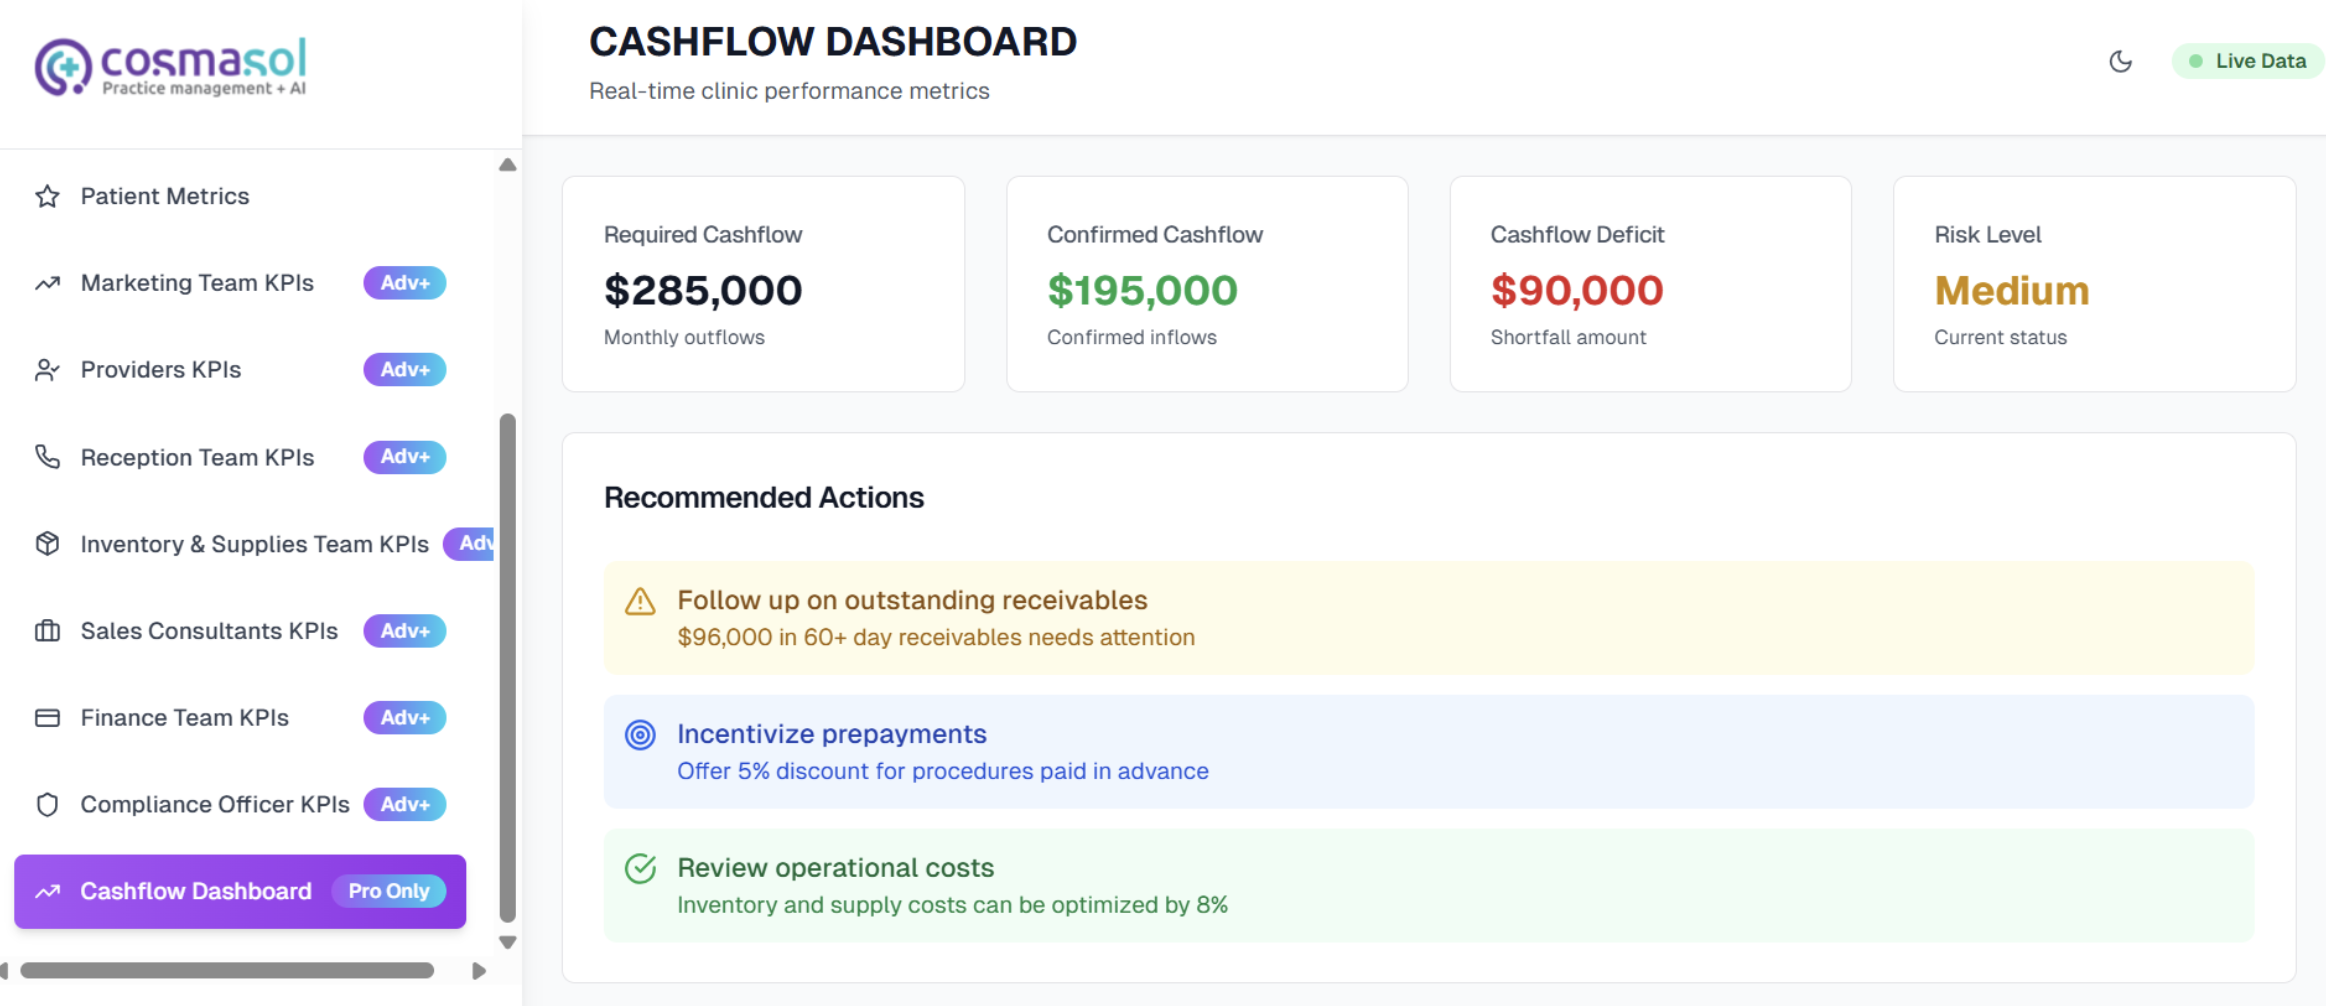Click the Finance Team card icon
Image resolution: width=2326 pixels, height=1006 pixels.
pos(47,718)
